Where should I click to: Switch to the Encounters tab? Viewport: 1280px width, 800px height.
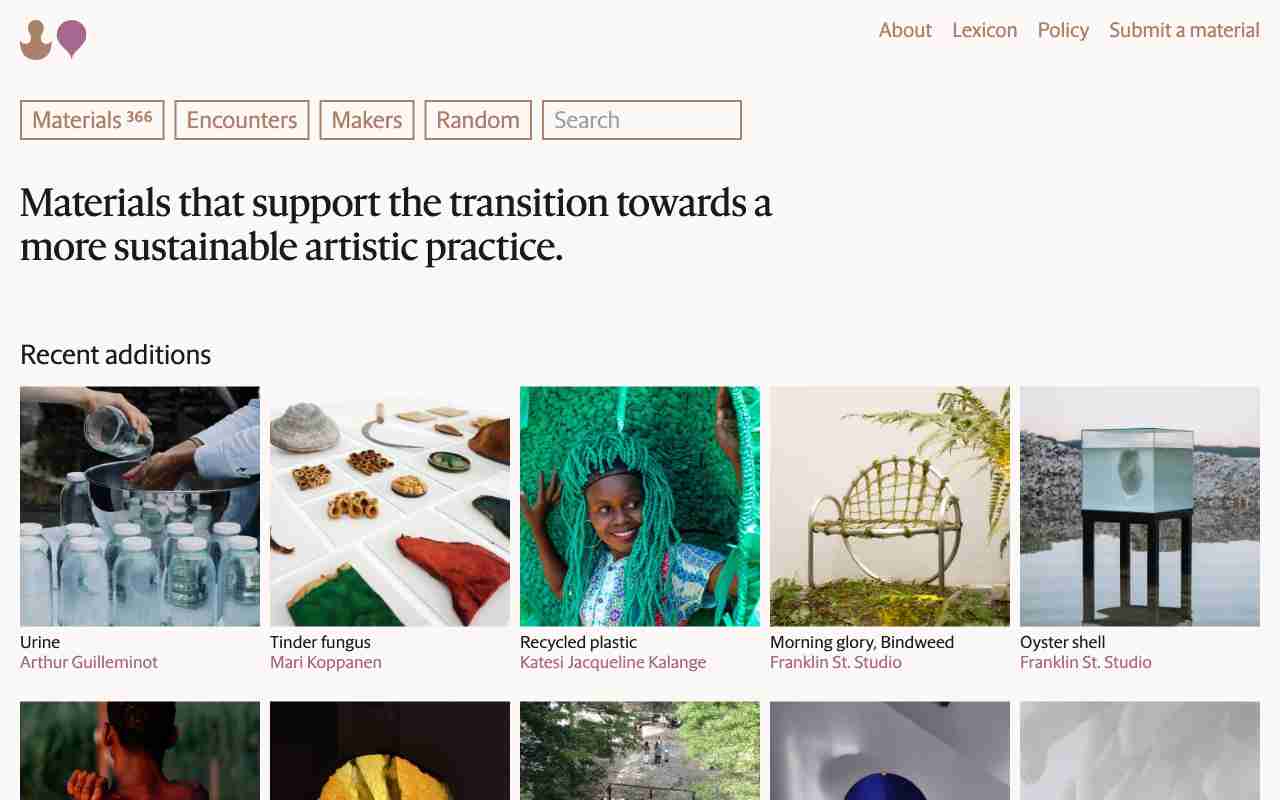tap(242, 120)
